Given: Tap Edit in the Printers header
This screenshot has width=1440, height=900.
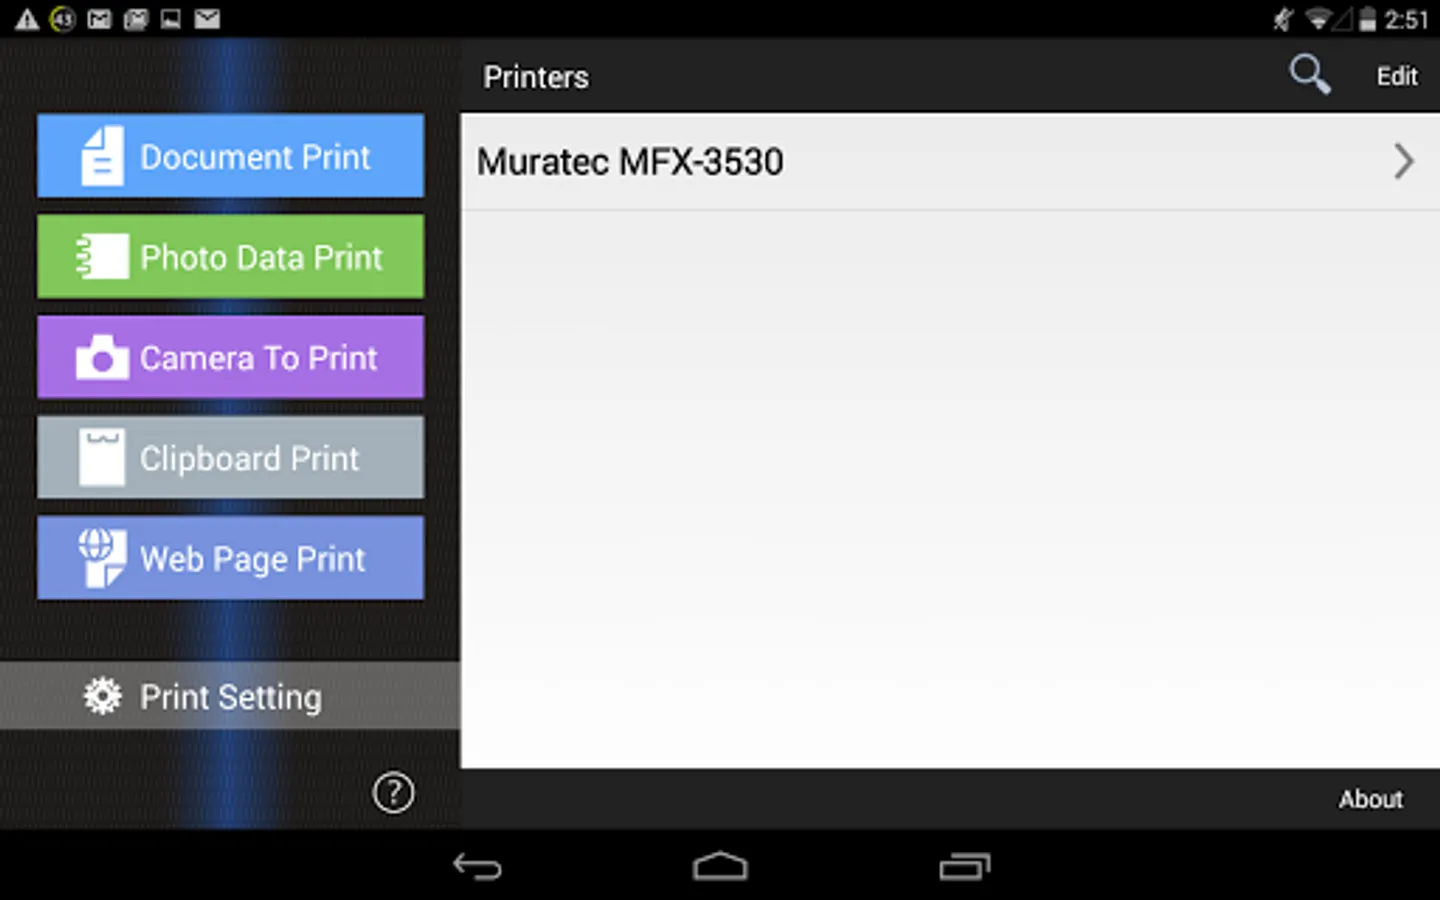Looking at the screenshot, I should coord(1397,76).
